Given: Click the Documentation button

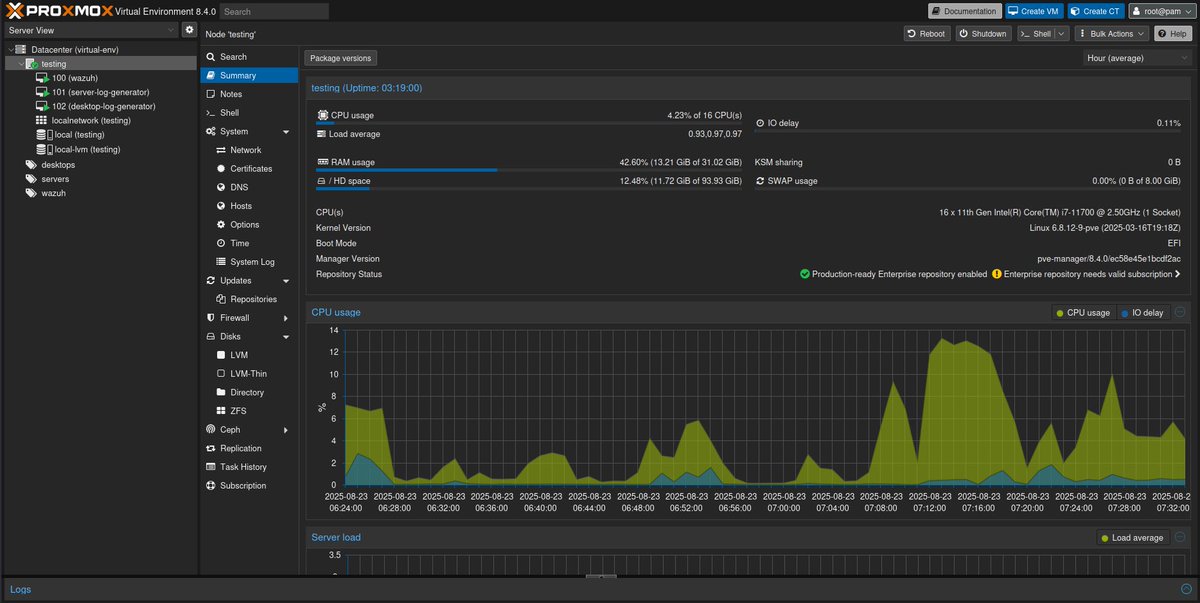Looking at the screenshot, I should (x=965, y=11).
